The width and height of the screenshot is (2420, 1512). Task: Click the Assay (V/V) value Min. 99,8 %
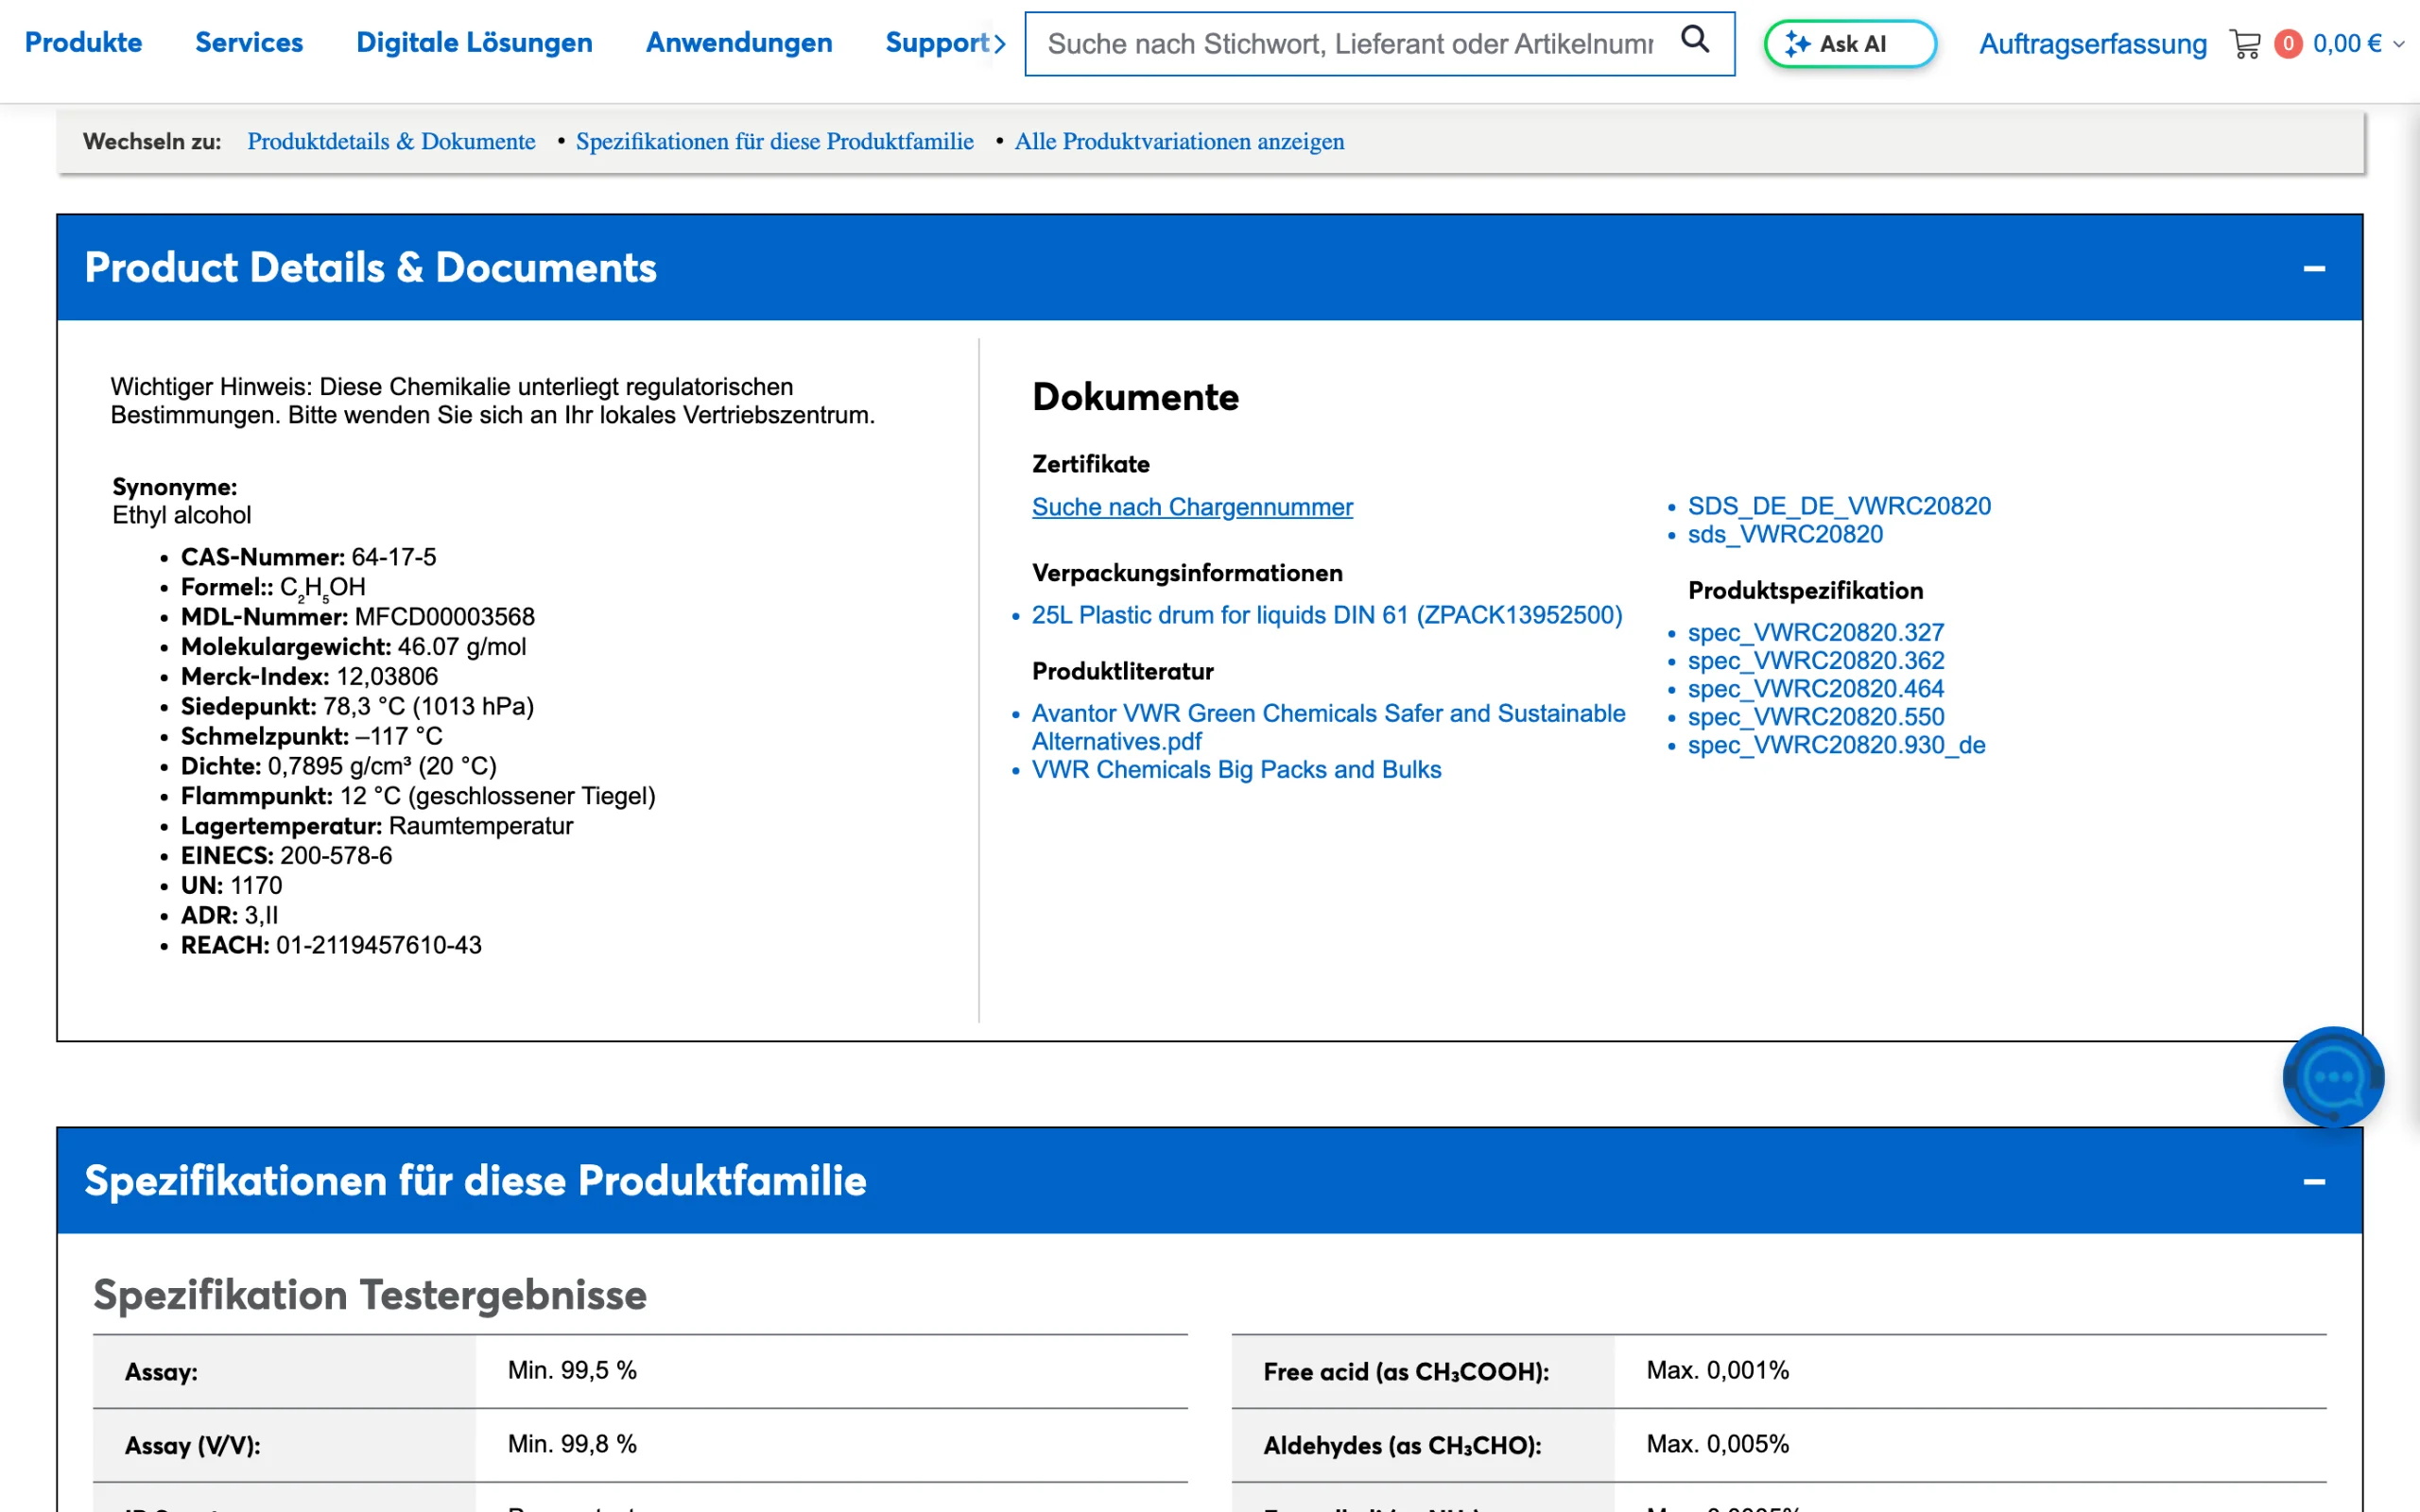(x=572, y=1444)
